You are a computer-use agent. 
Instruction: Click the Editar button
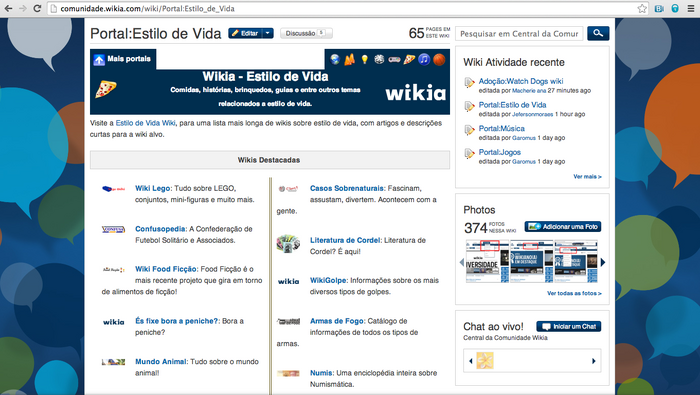point(245,33)
